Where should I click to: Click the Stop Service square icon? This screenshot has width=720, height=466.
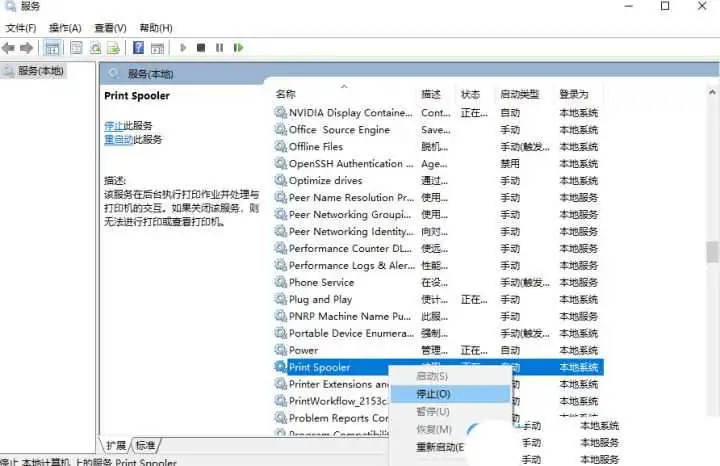[x=201, y=47]
